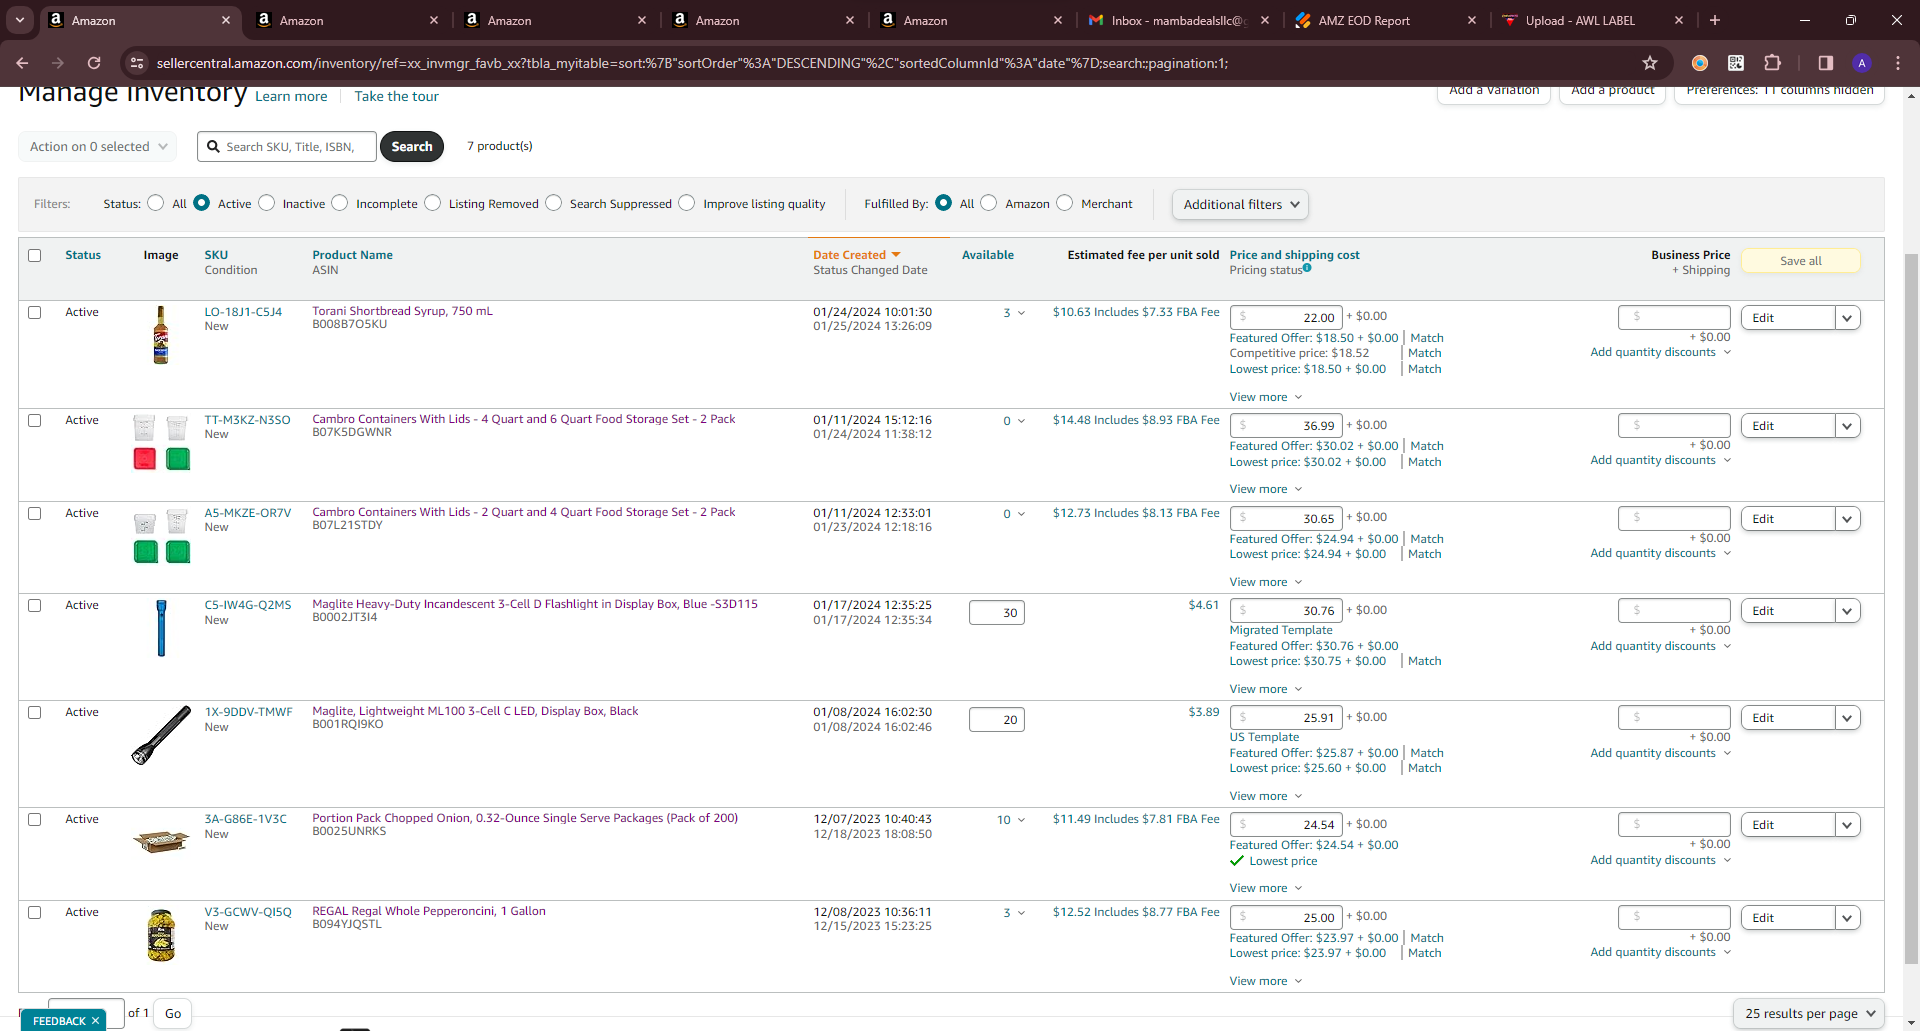Image resolution: width=1920 pixels, height=1031 pixels.
Task: Filter by Merchant fulfillment radio
Action: (x=1064, y=203)
